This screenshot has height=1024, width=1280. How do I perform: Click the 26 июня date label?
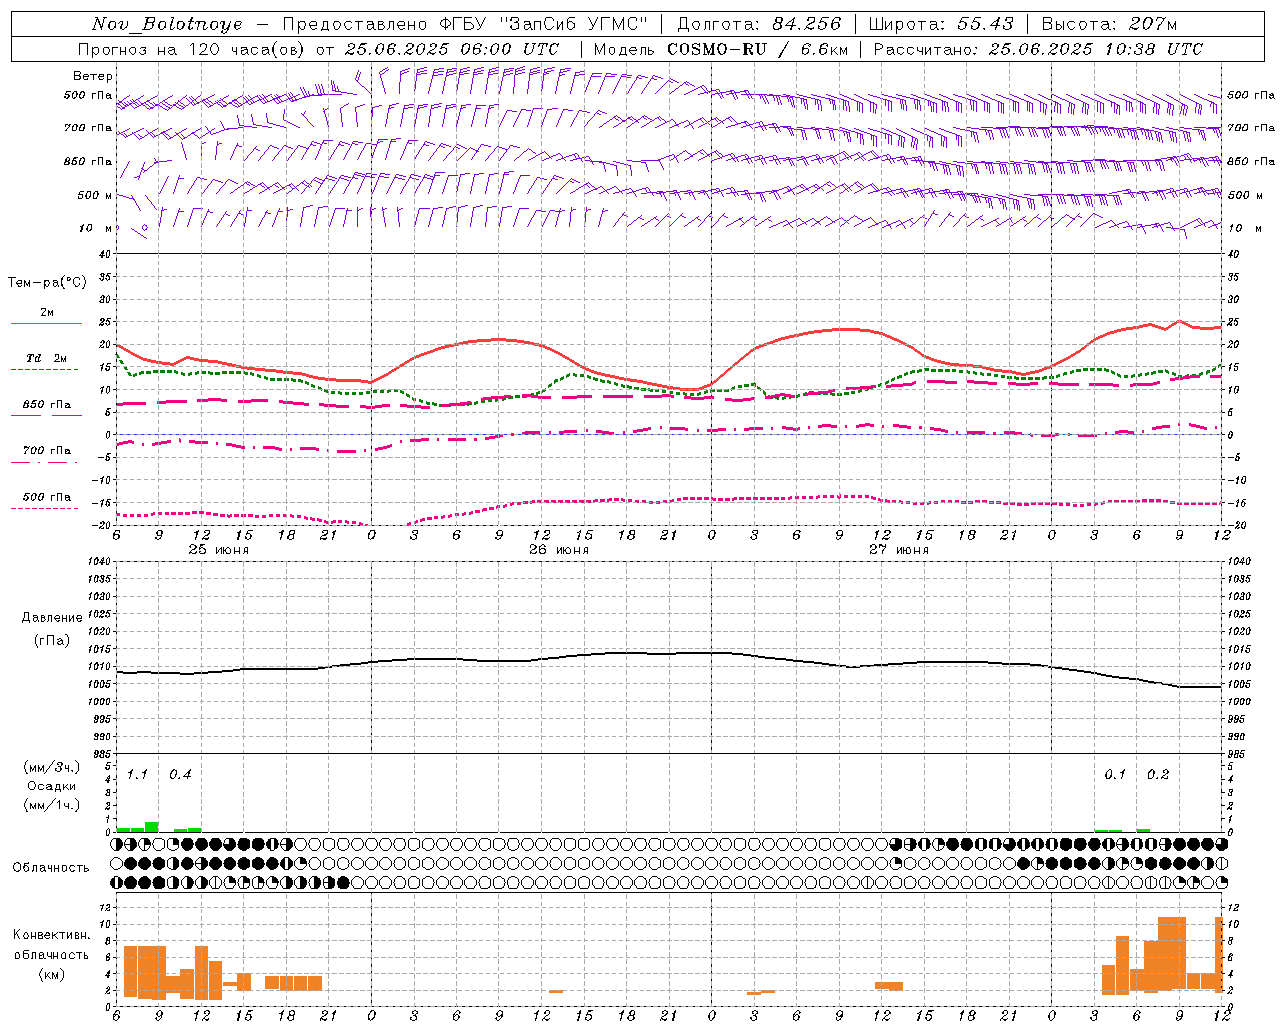coord(559,550)
